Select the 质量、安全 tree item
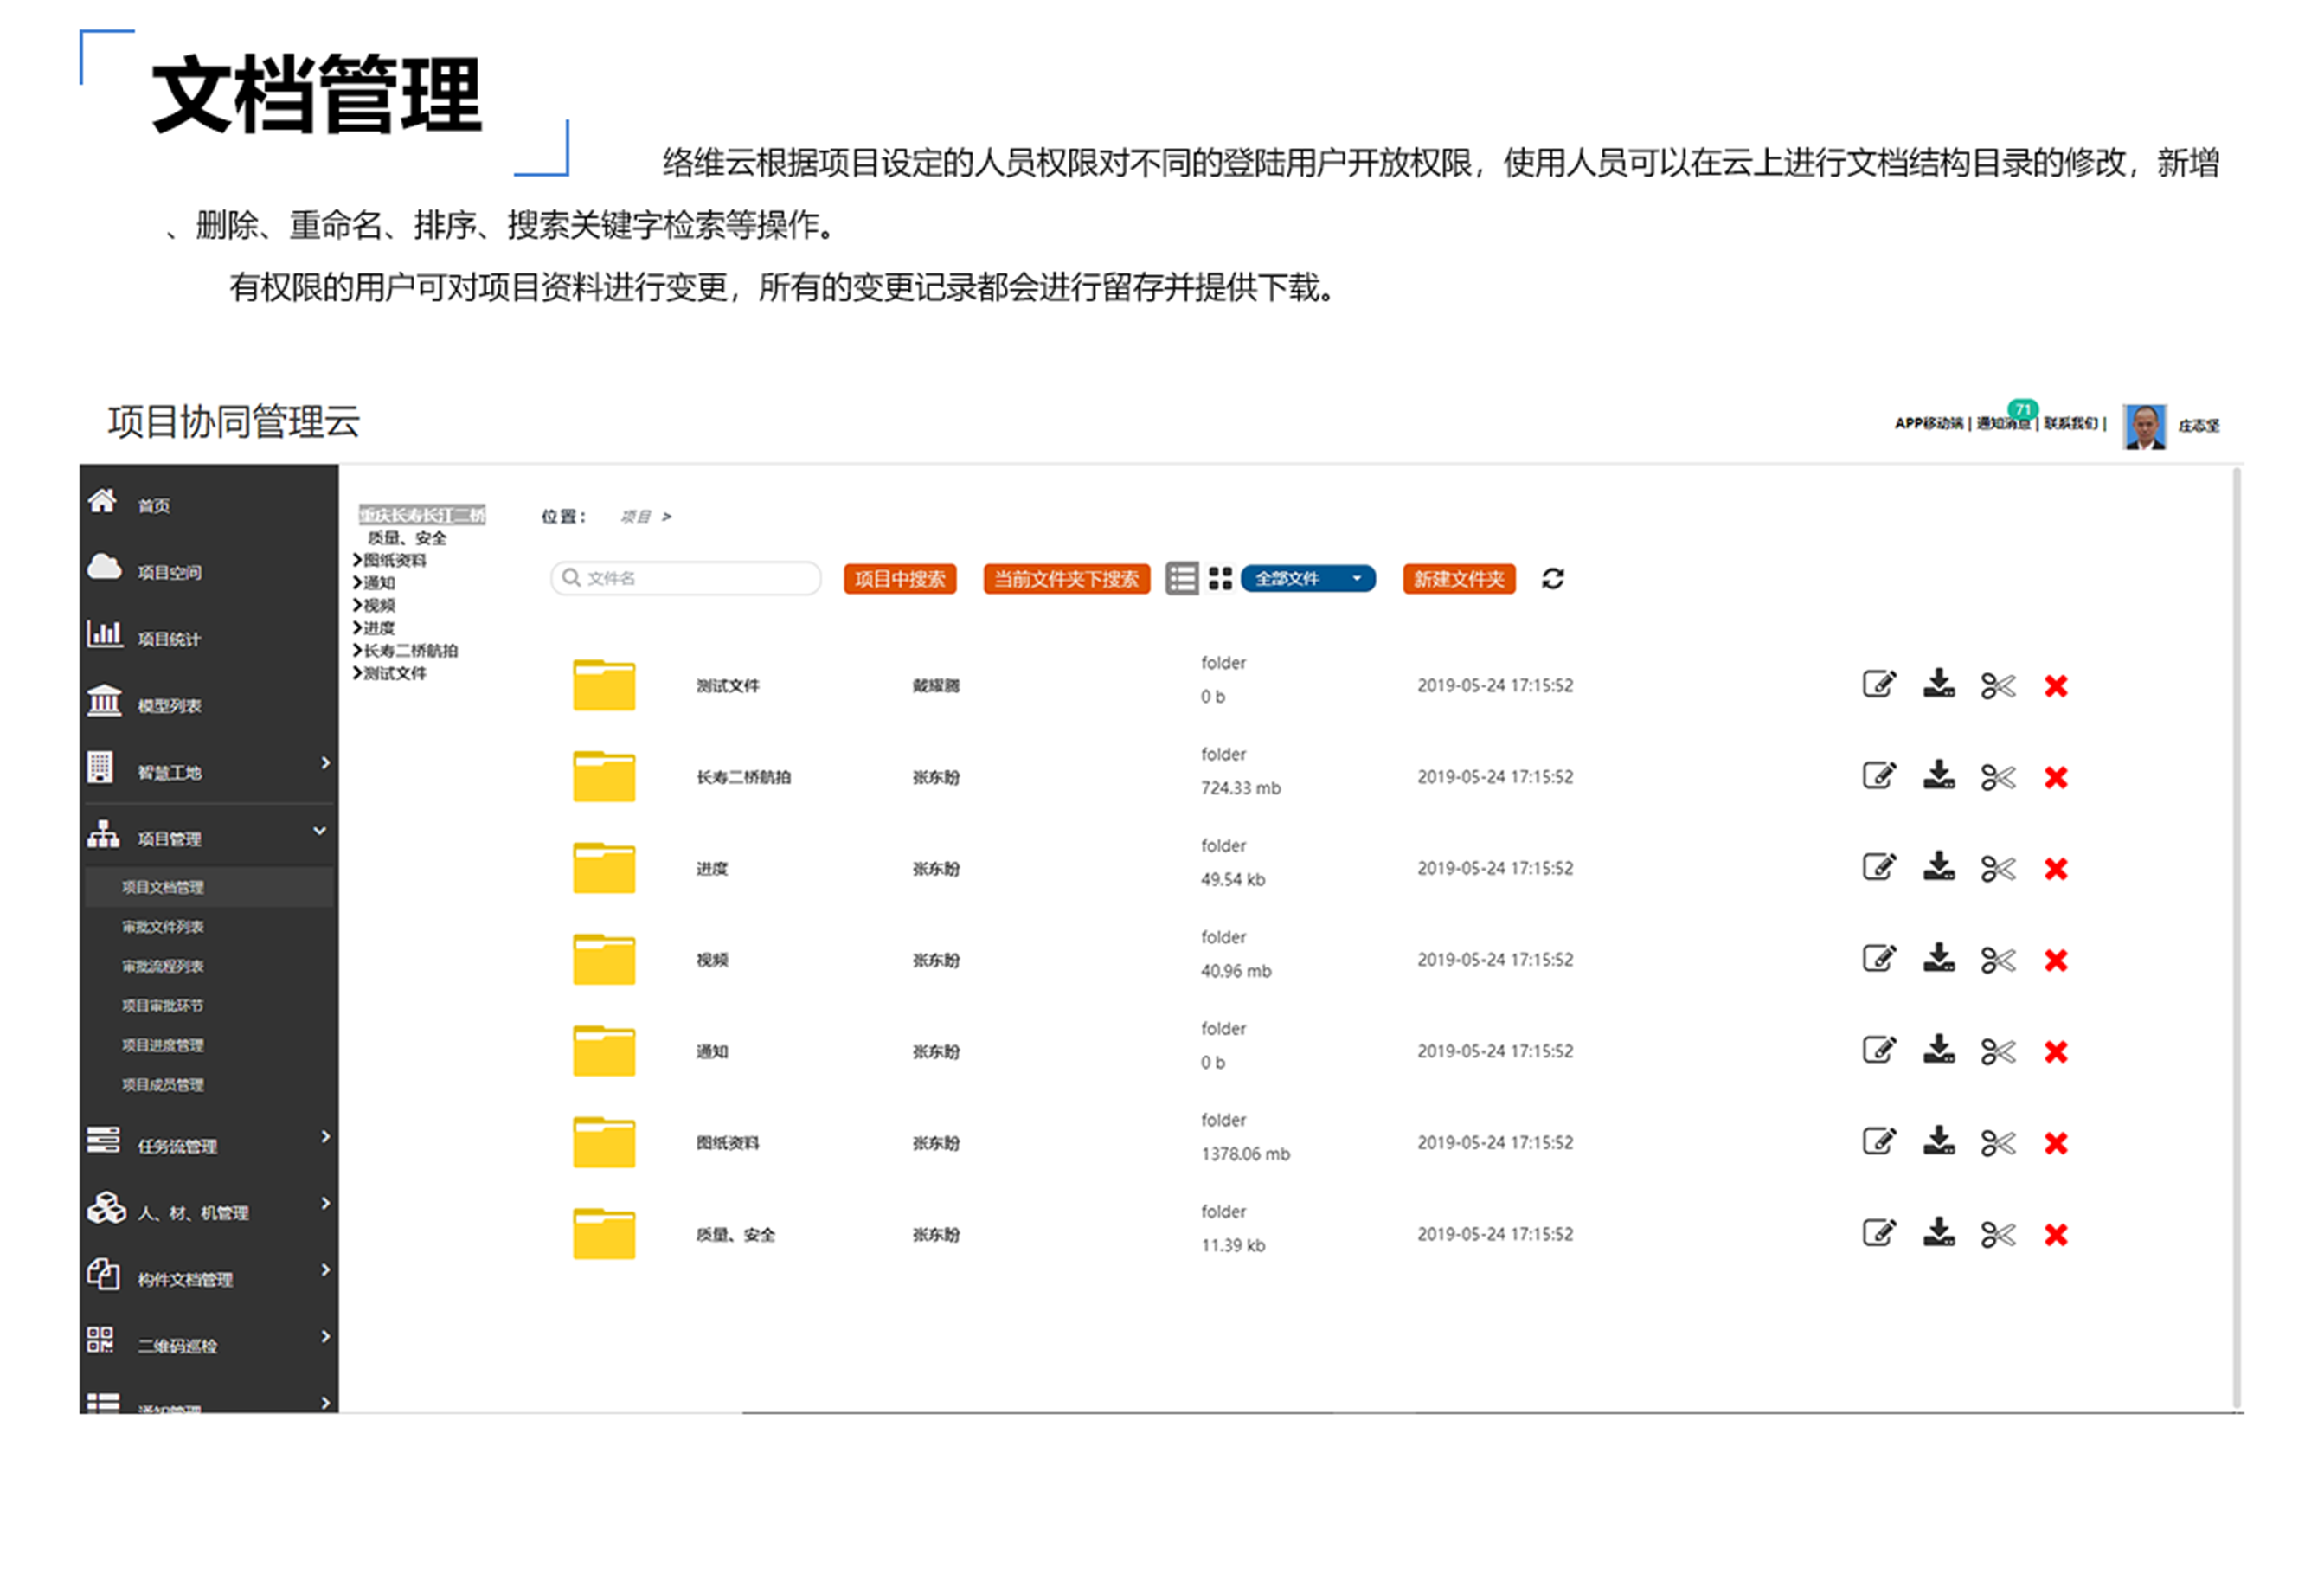Viewport: 2324px width, 1594px height. [407, 538]
